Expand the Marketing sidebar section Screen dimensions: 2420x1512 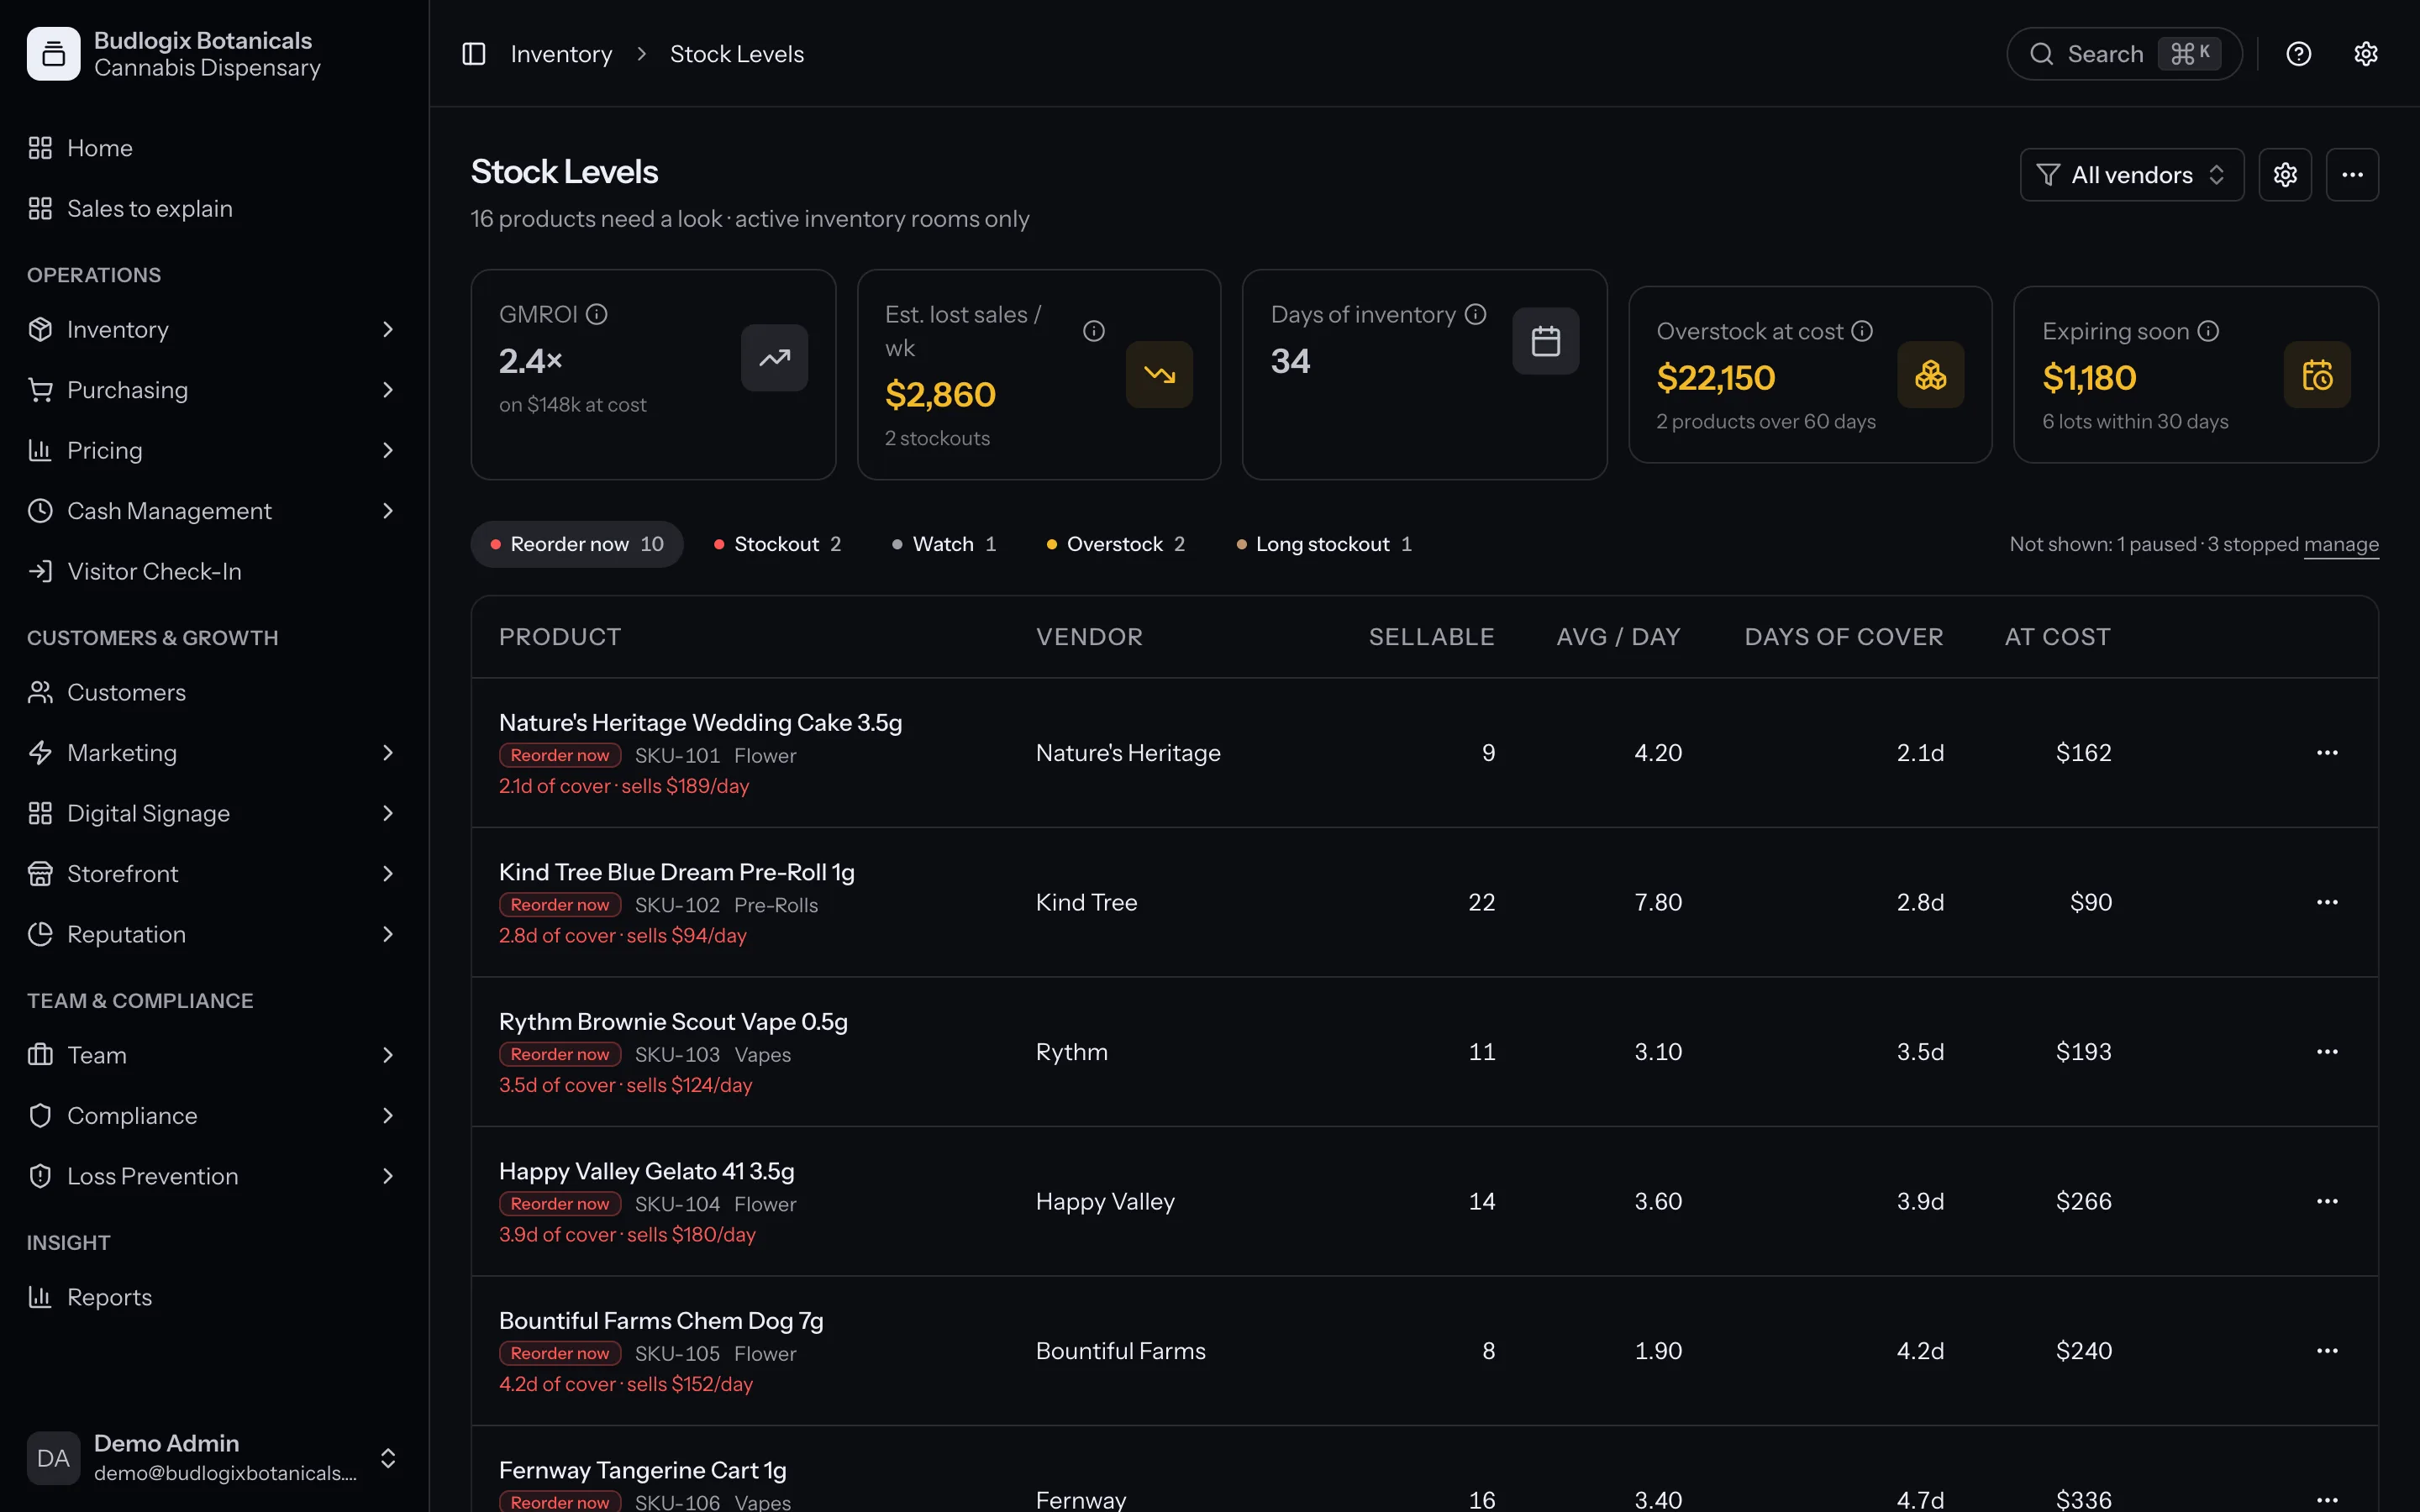[214, 753]
